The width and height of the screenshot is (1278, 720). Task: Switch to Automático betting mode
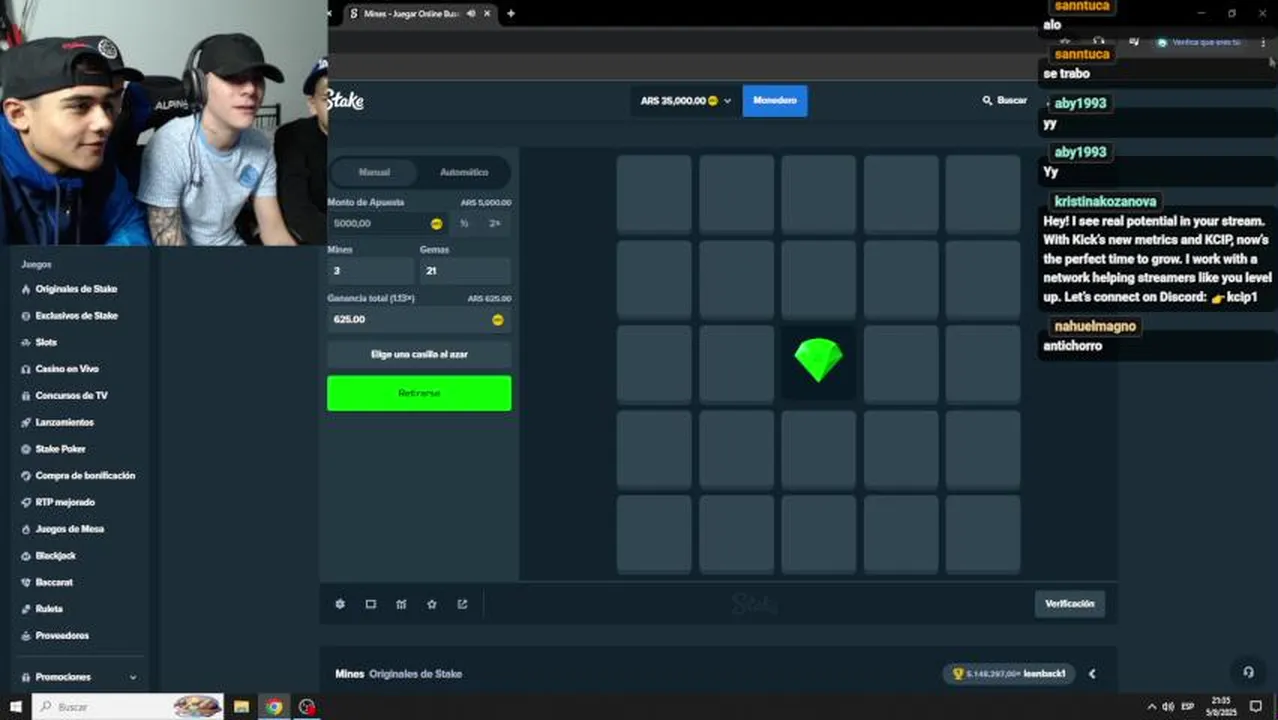[x=464, y=172]
